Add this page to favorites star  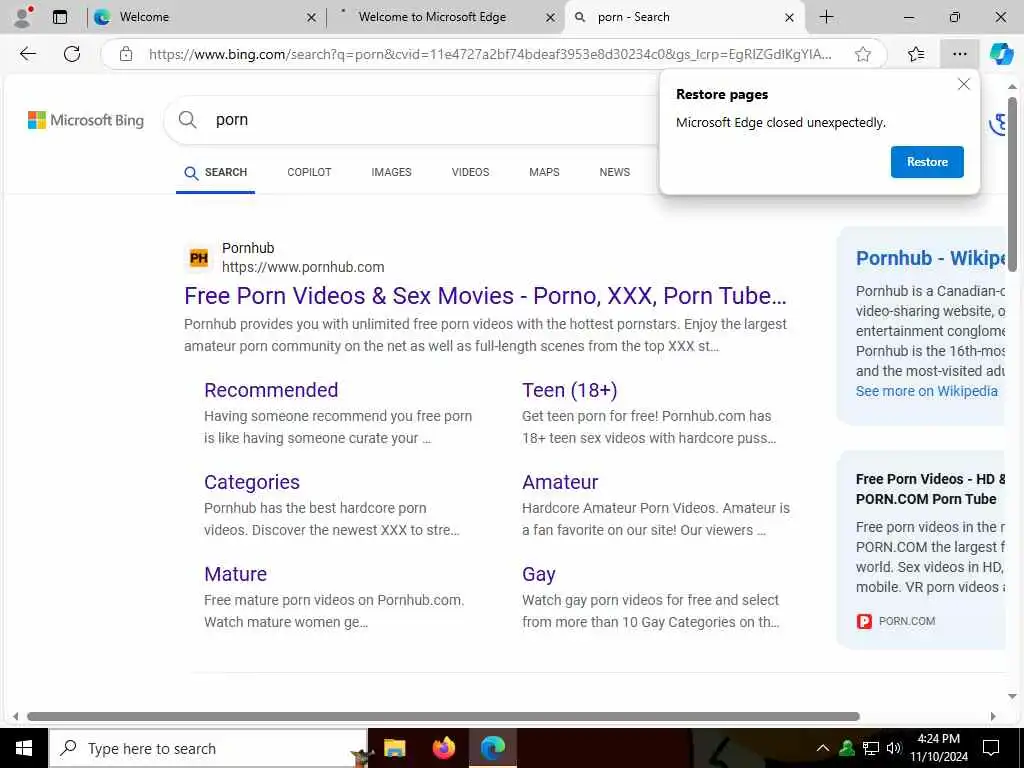coord(863,54)
